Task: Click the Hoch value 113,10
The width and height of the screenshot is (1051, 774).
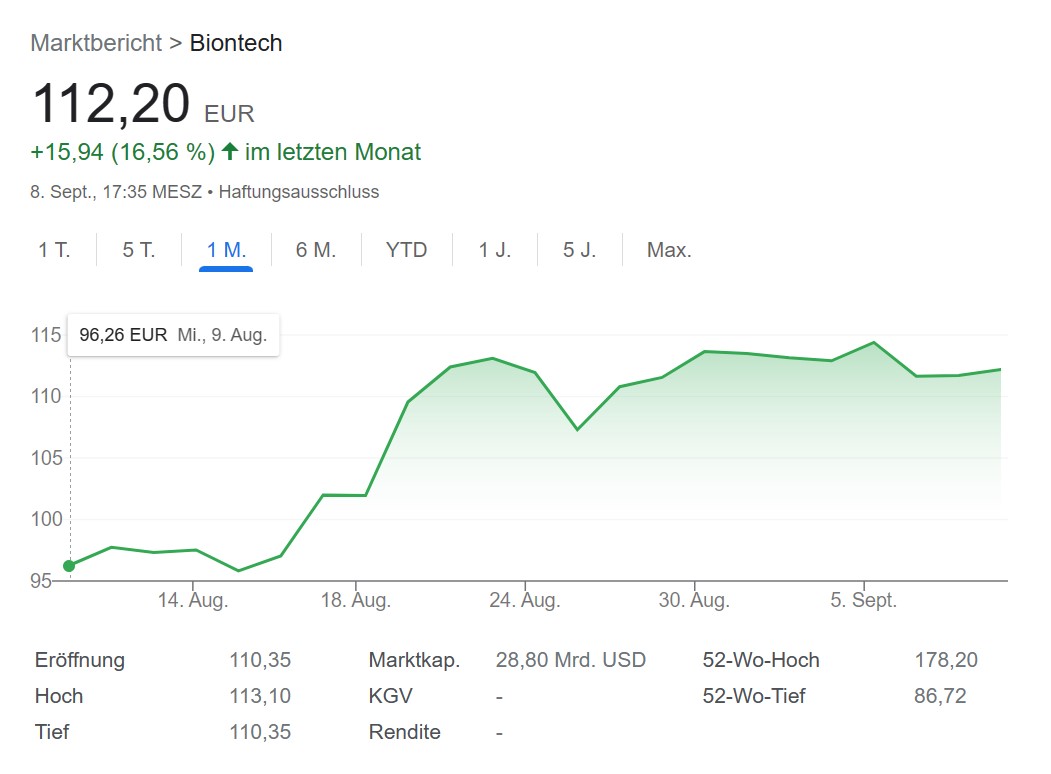Action: 260,696
